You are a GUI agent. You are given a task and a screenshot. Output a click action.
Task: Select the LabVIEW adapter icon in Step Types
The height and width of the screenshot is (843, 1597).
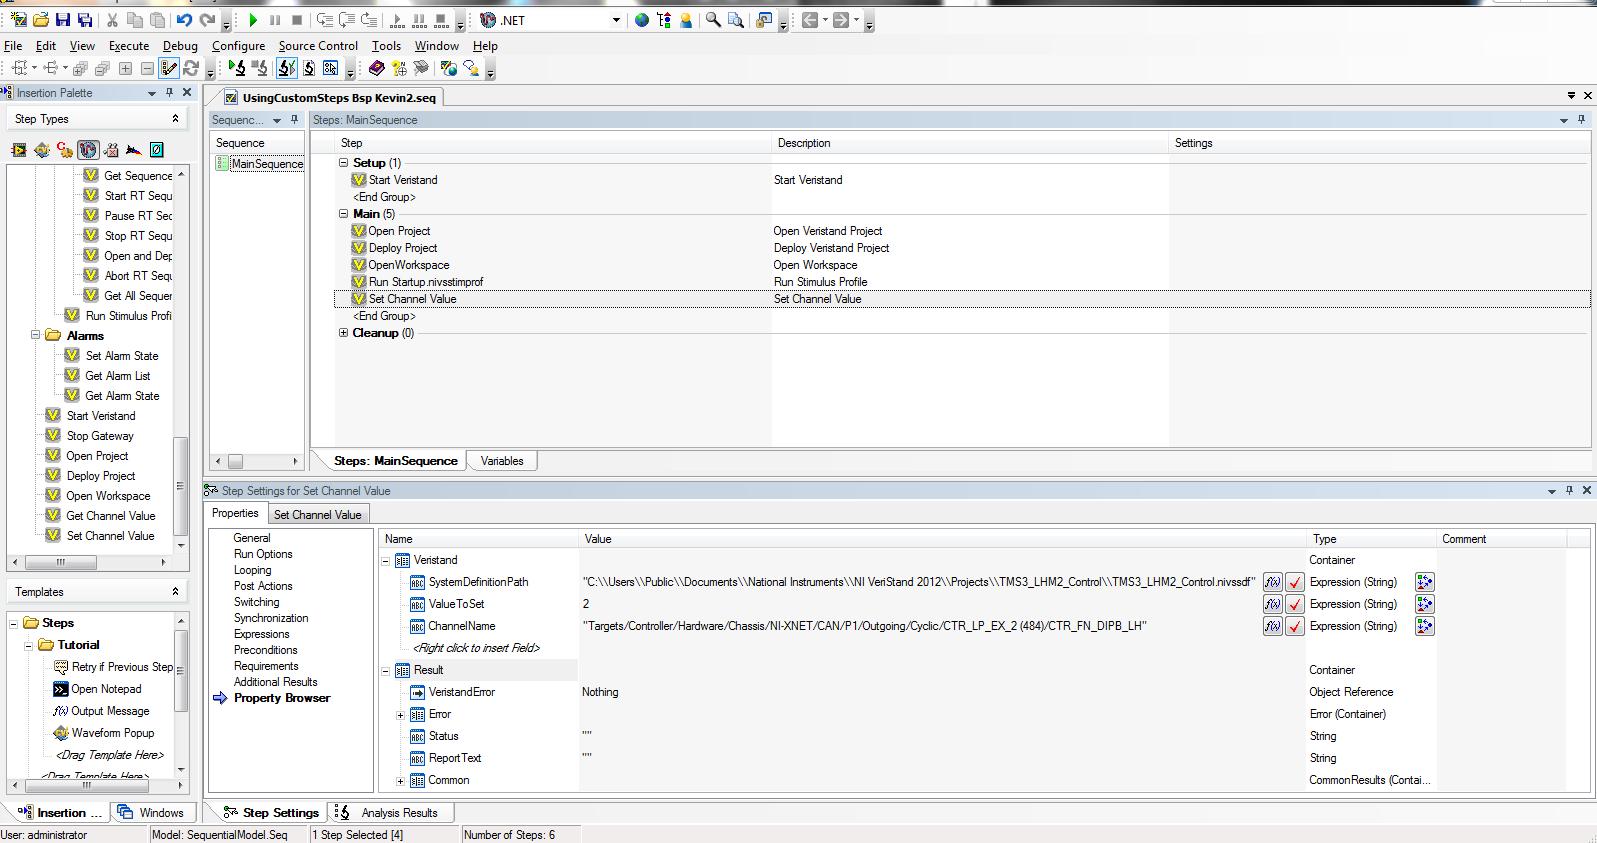click(19, 150)
